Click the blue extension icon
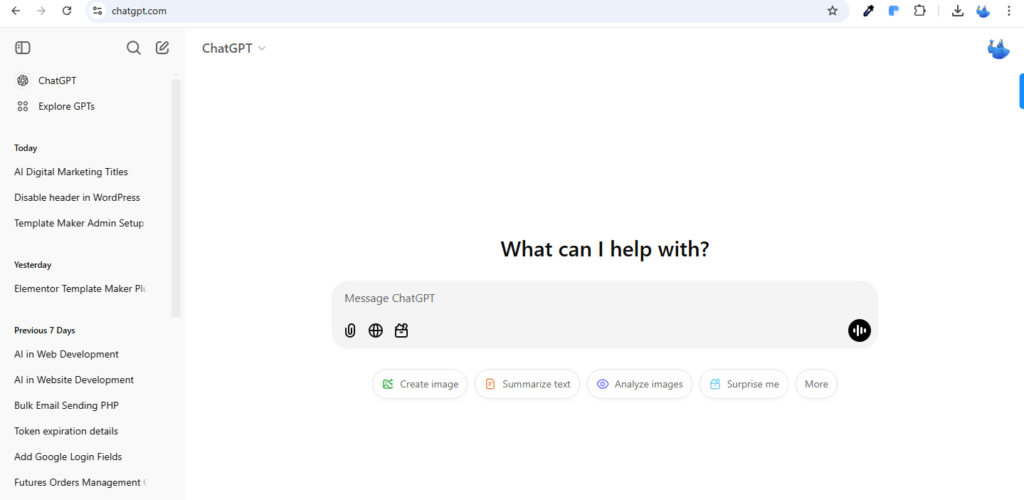Viewport: 1024px width, 500px height. click(894, 10)
